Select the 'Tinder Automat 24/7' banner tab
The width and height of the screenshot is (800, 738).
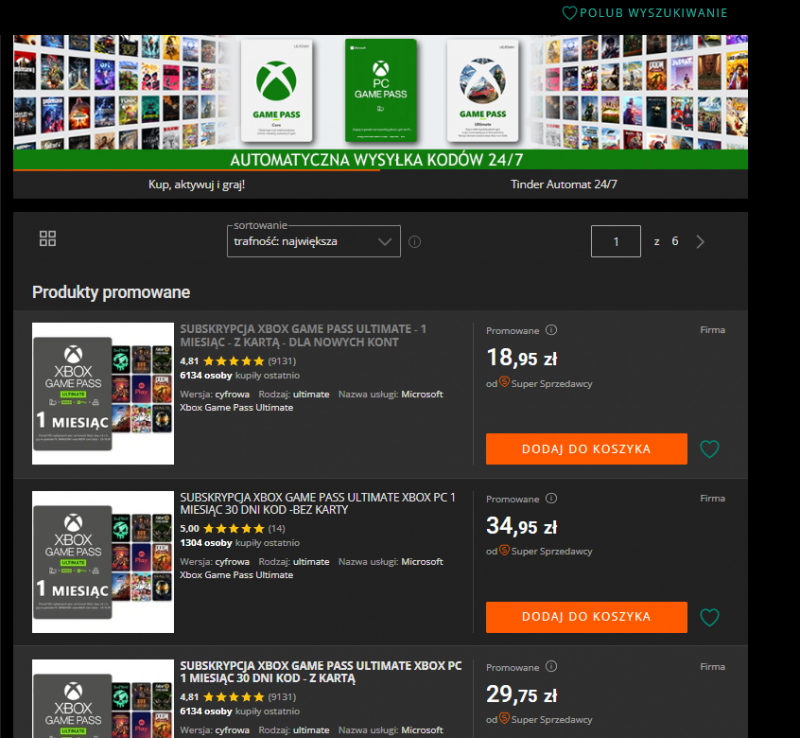pyautogui.click(x=563, y=185)
